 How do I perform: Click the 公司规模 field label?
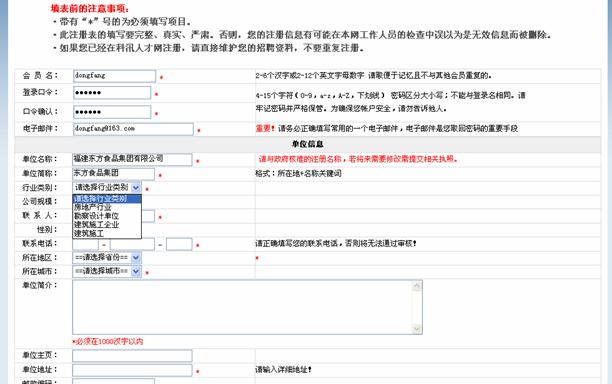[x=40, y=201]
